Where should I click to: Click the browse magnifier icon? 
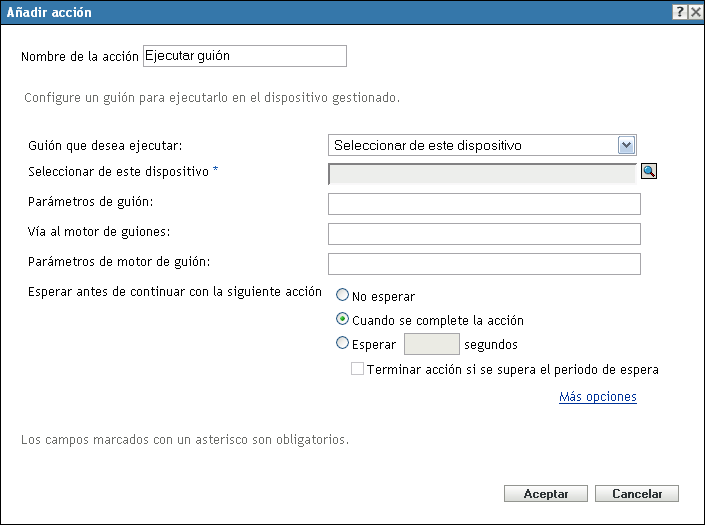click(649, 172)
